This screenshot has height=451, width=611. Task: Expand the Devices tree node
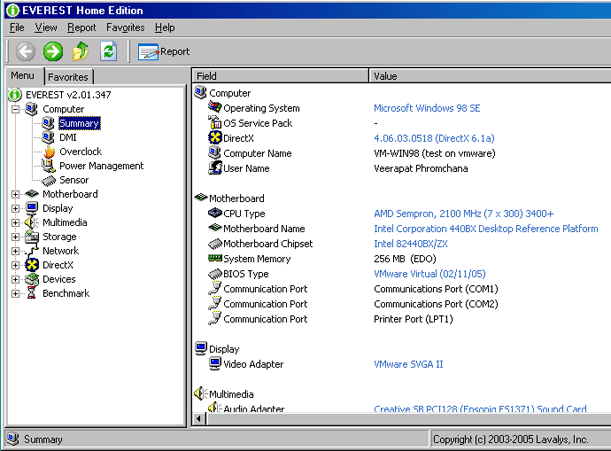click(x=15, y=279)
